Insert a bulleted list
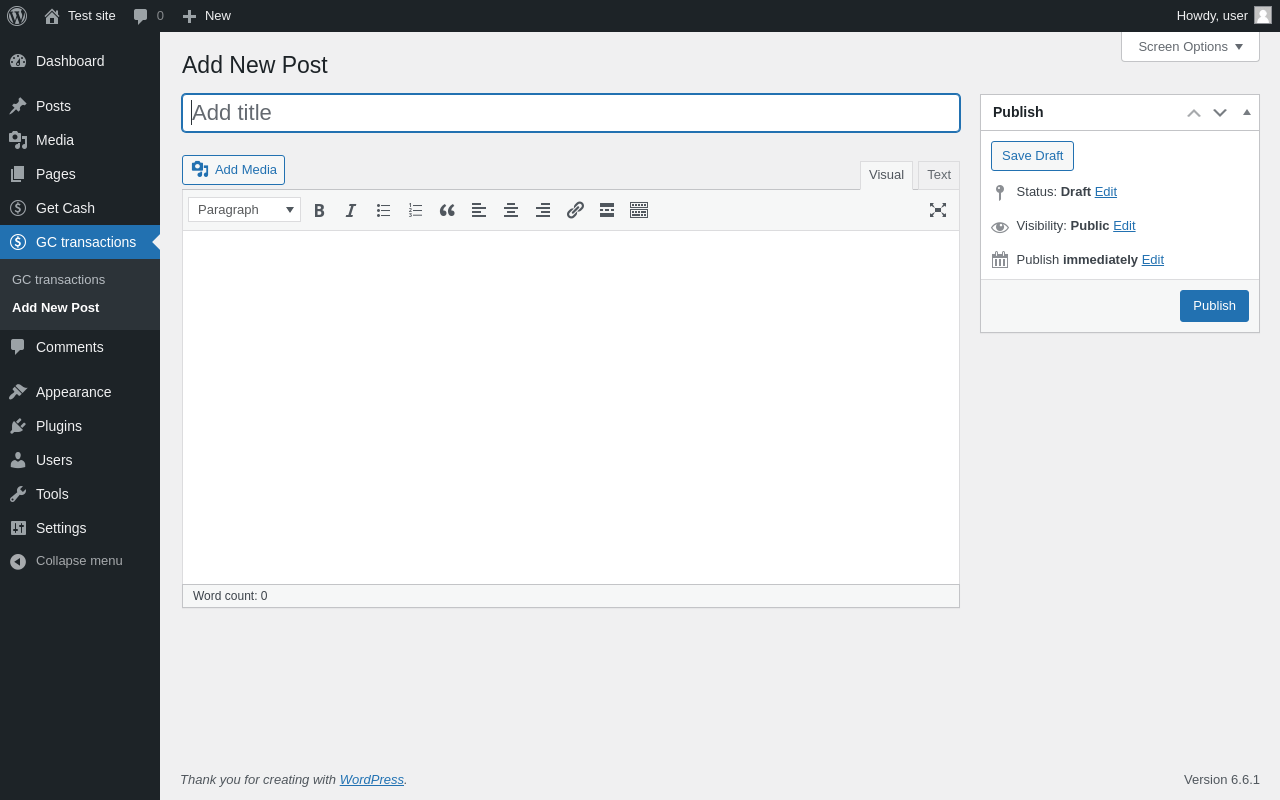Screen dimensions: 1280x800 click(383, 210)
